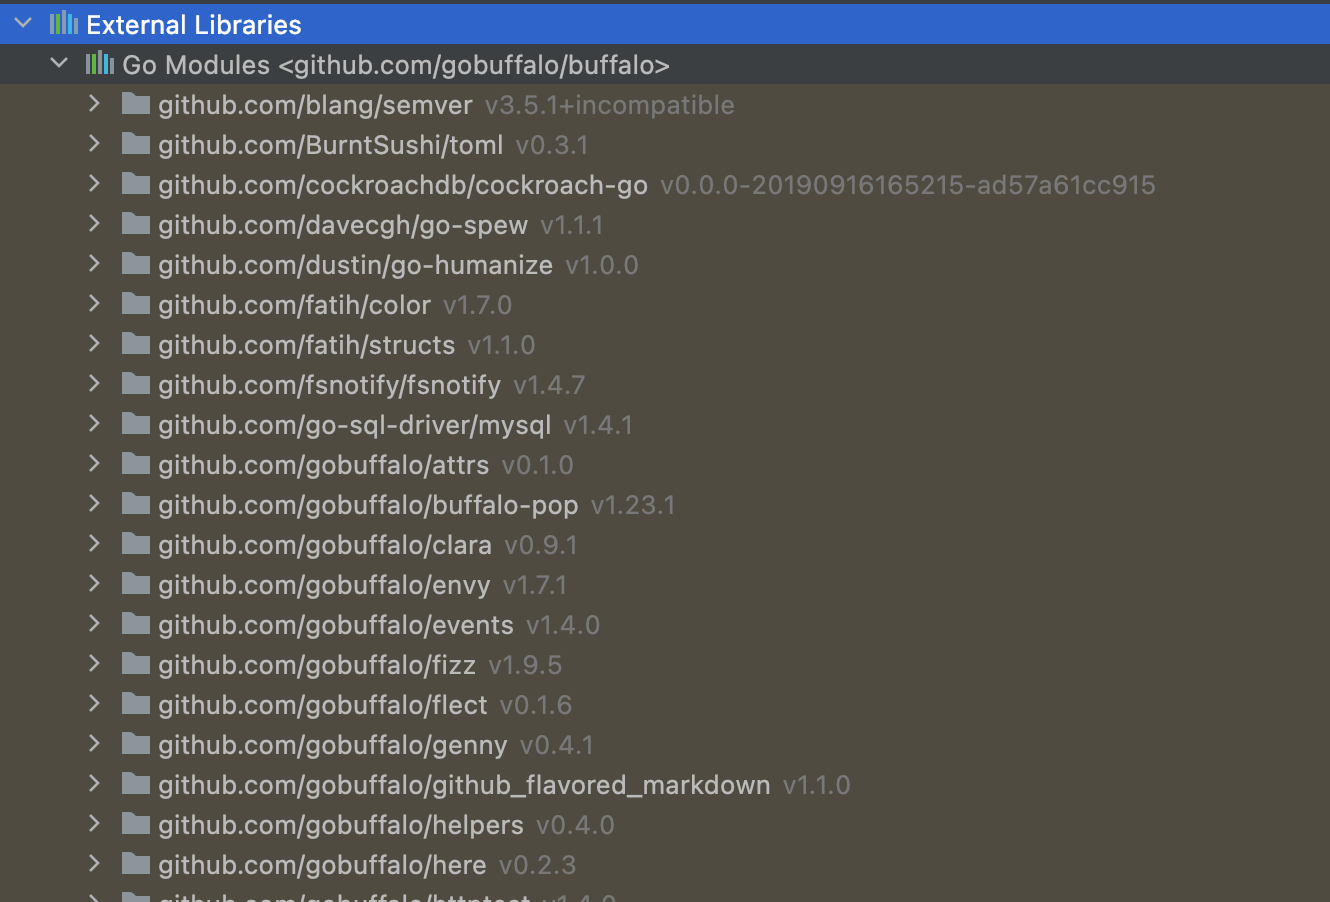Expand the github.com/cockroachdb/cockroach-go module
This screenshot has height=902, width=1330.
pos(94,184)
